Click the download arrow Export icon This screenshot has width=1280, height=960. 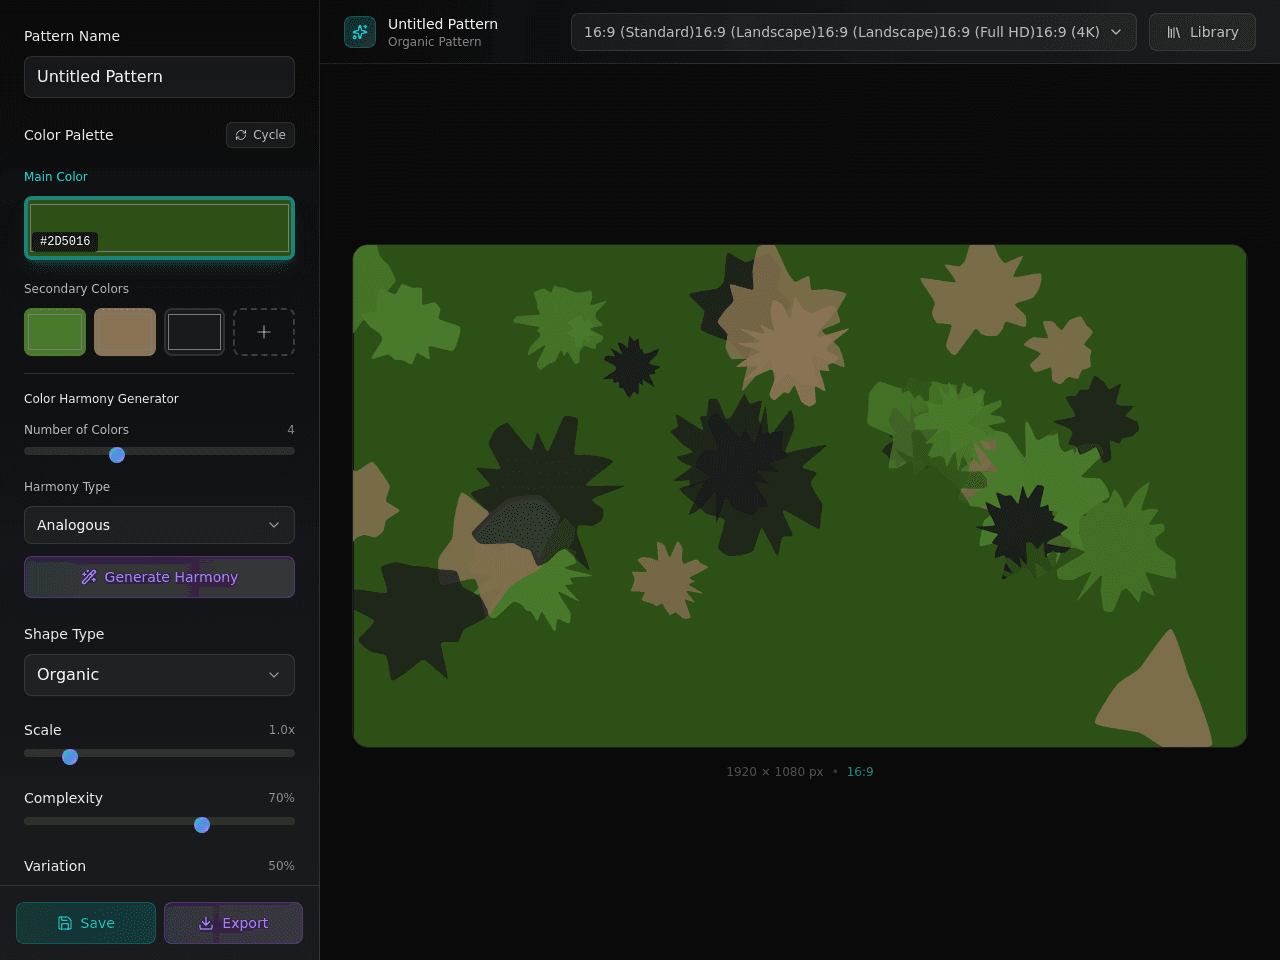coord(206,923)
